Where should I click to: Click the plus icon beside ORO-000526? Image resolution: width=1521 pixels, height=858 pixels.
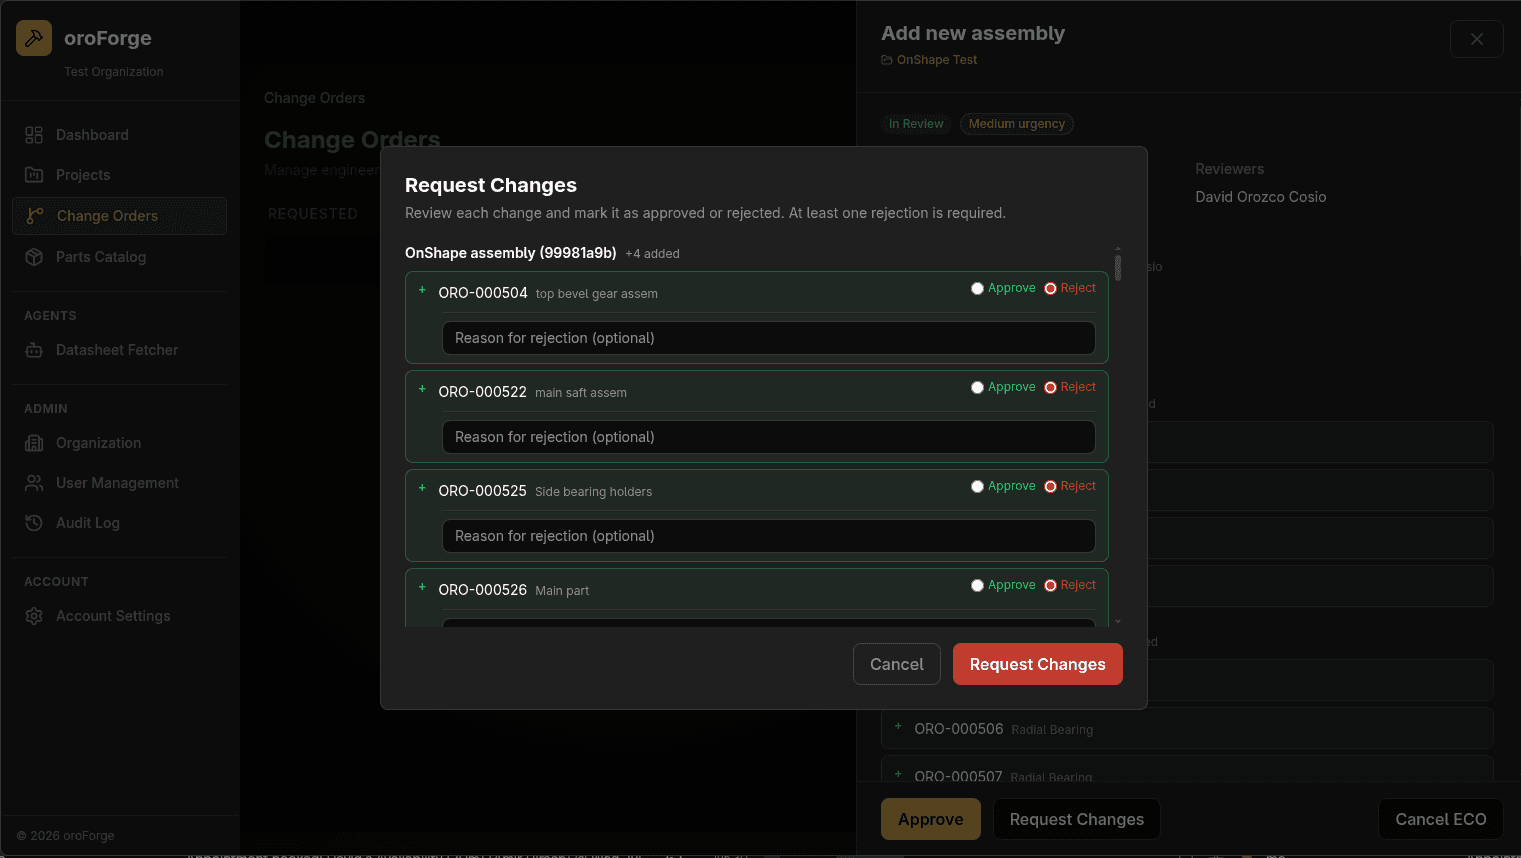tap(422, 587)
